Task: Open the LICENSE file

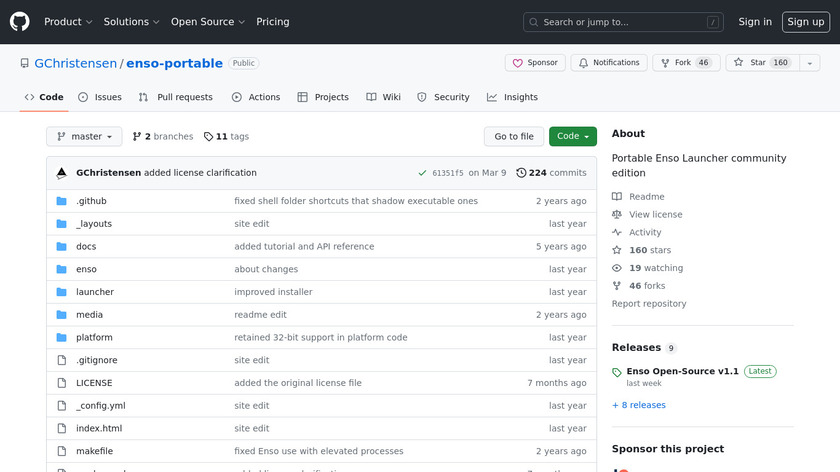Action: click(x=94, y=383)
